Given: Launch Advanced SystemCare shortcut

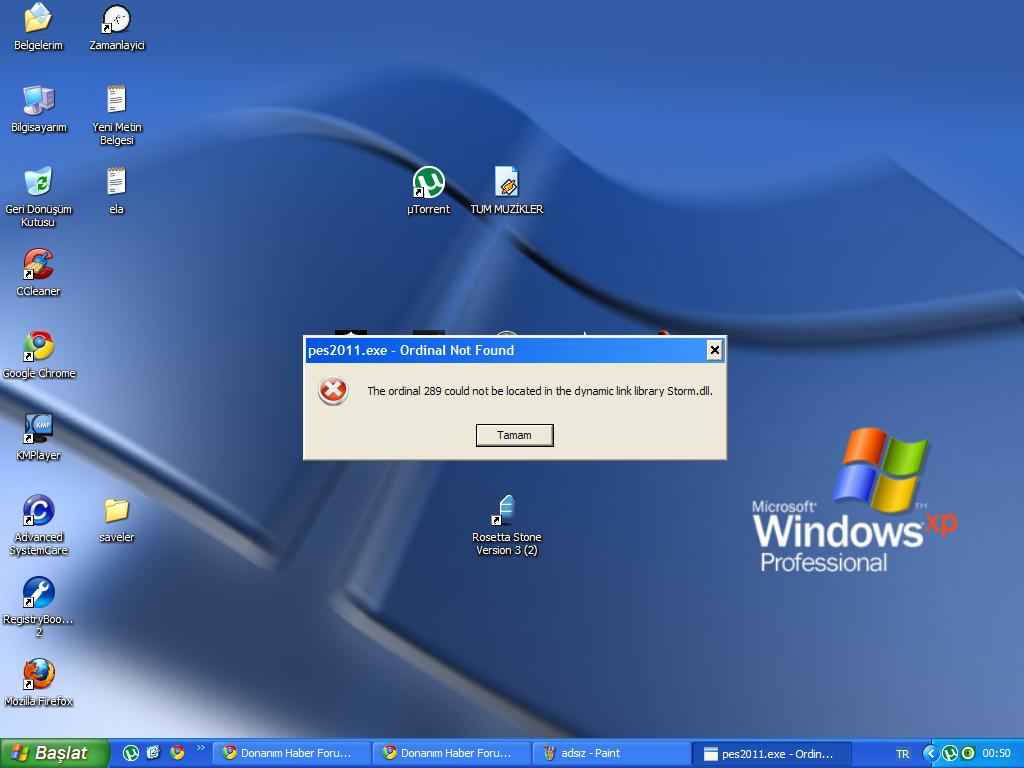Looking at the screenshot, I should point(39,525).
